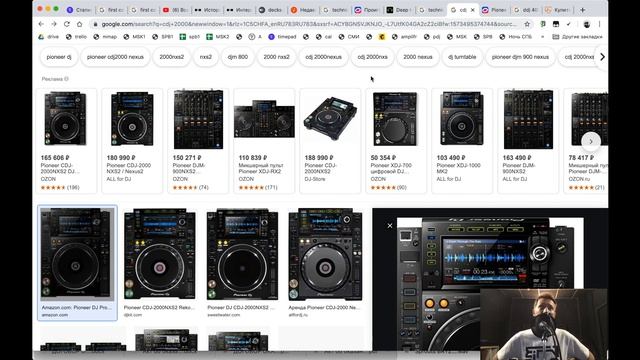Viewport: 640px width, 360px height.
Task: Select the pioneer dj suggestion chip
Action: pos(59,57)
